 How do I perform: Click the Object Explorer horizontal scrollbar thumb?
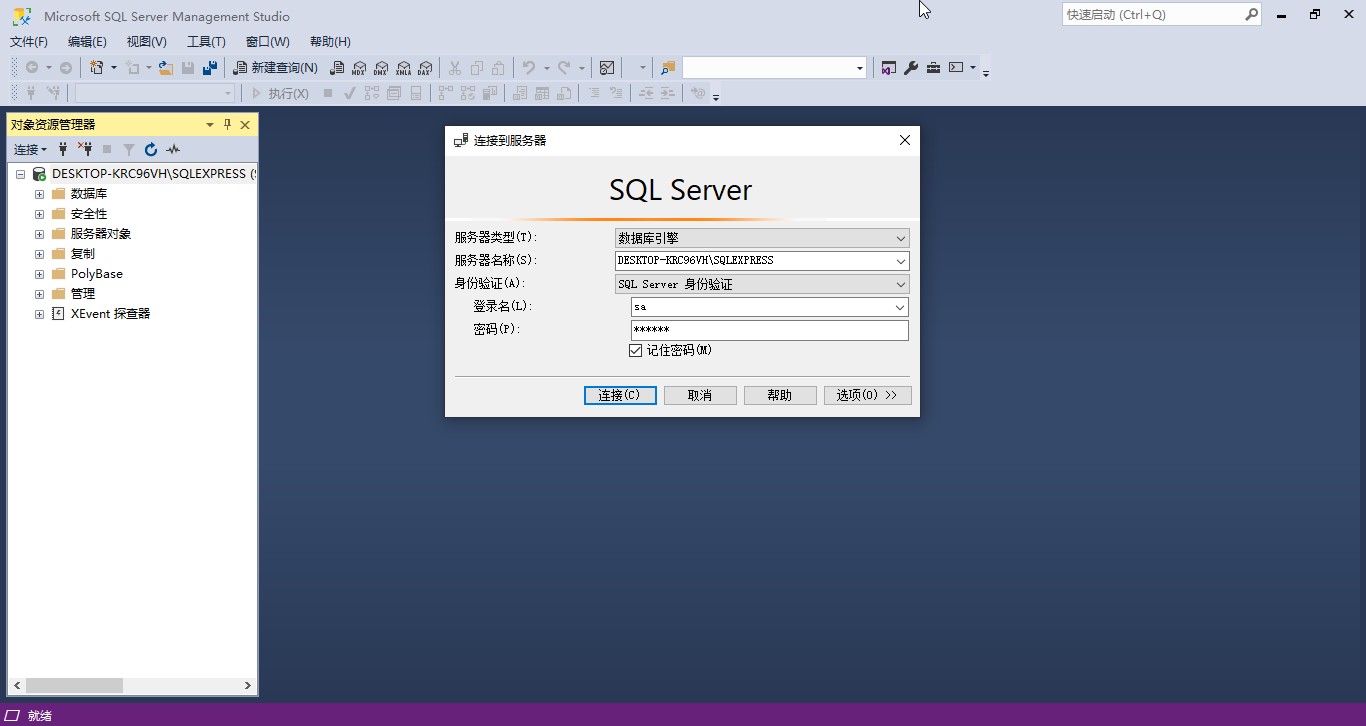(74, 685)
